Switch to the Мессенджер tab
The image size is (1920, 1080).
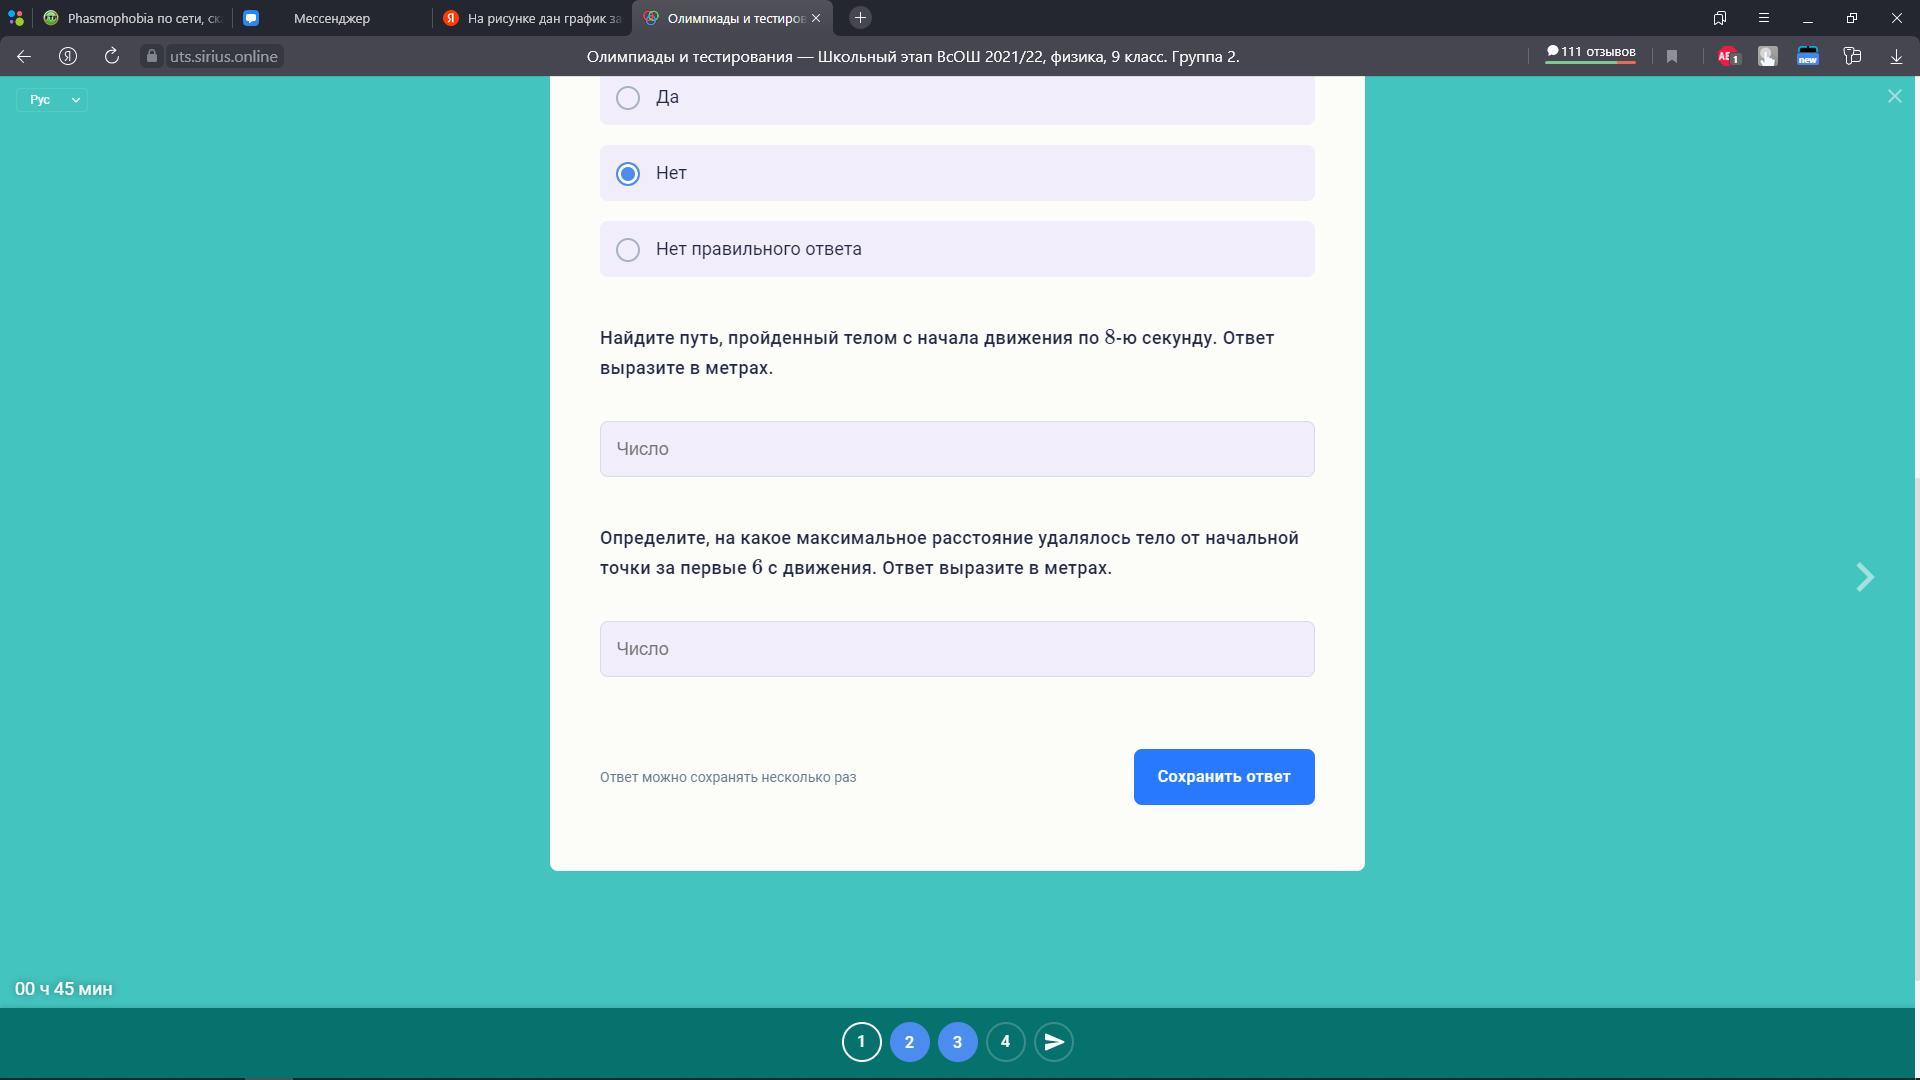pos(331,18)
